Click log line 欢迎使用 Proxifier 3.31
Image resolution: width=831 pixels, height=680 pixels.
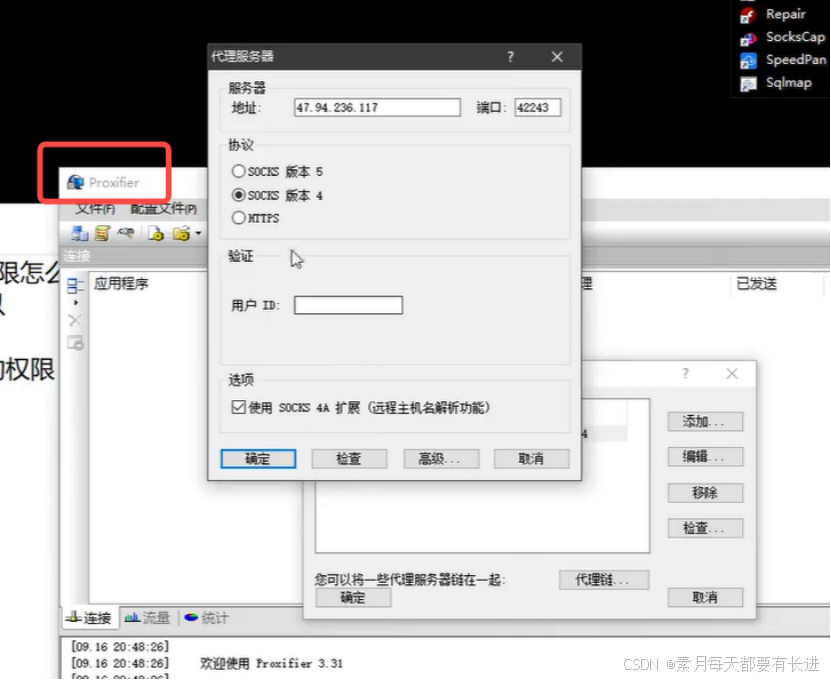pos(271,663)
